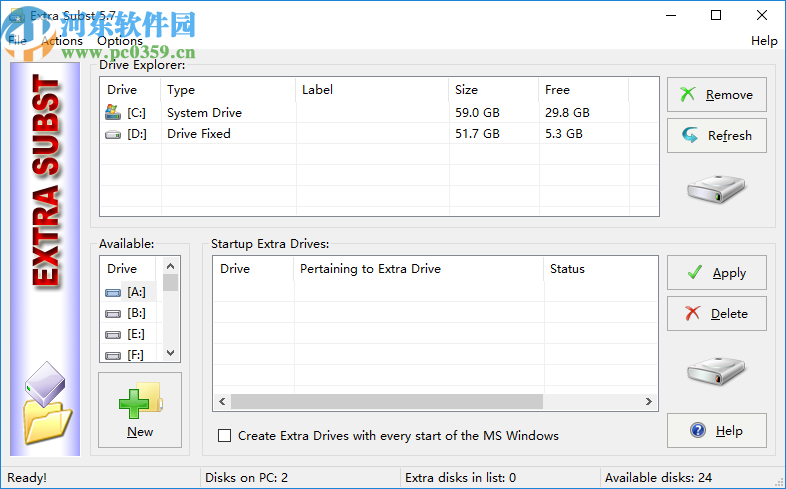Click the 5.3 GB free value
Viewport: 786px width, 489px height.
563,134
